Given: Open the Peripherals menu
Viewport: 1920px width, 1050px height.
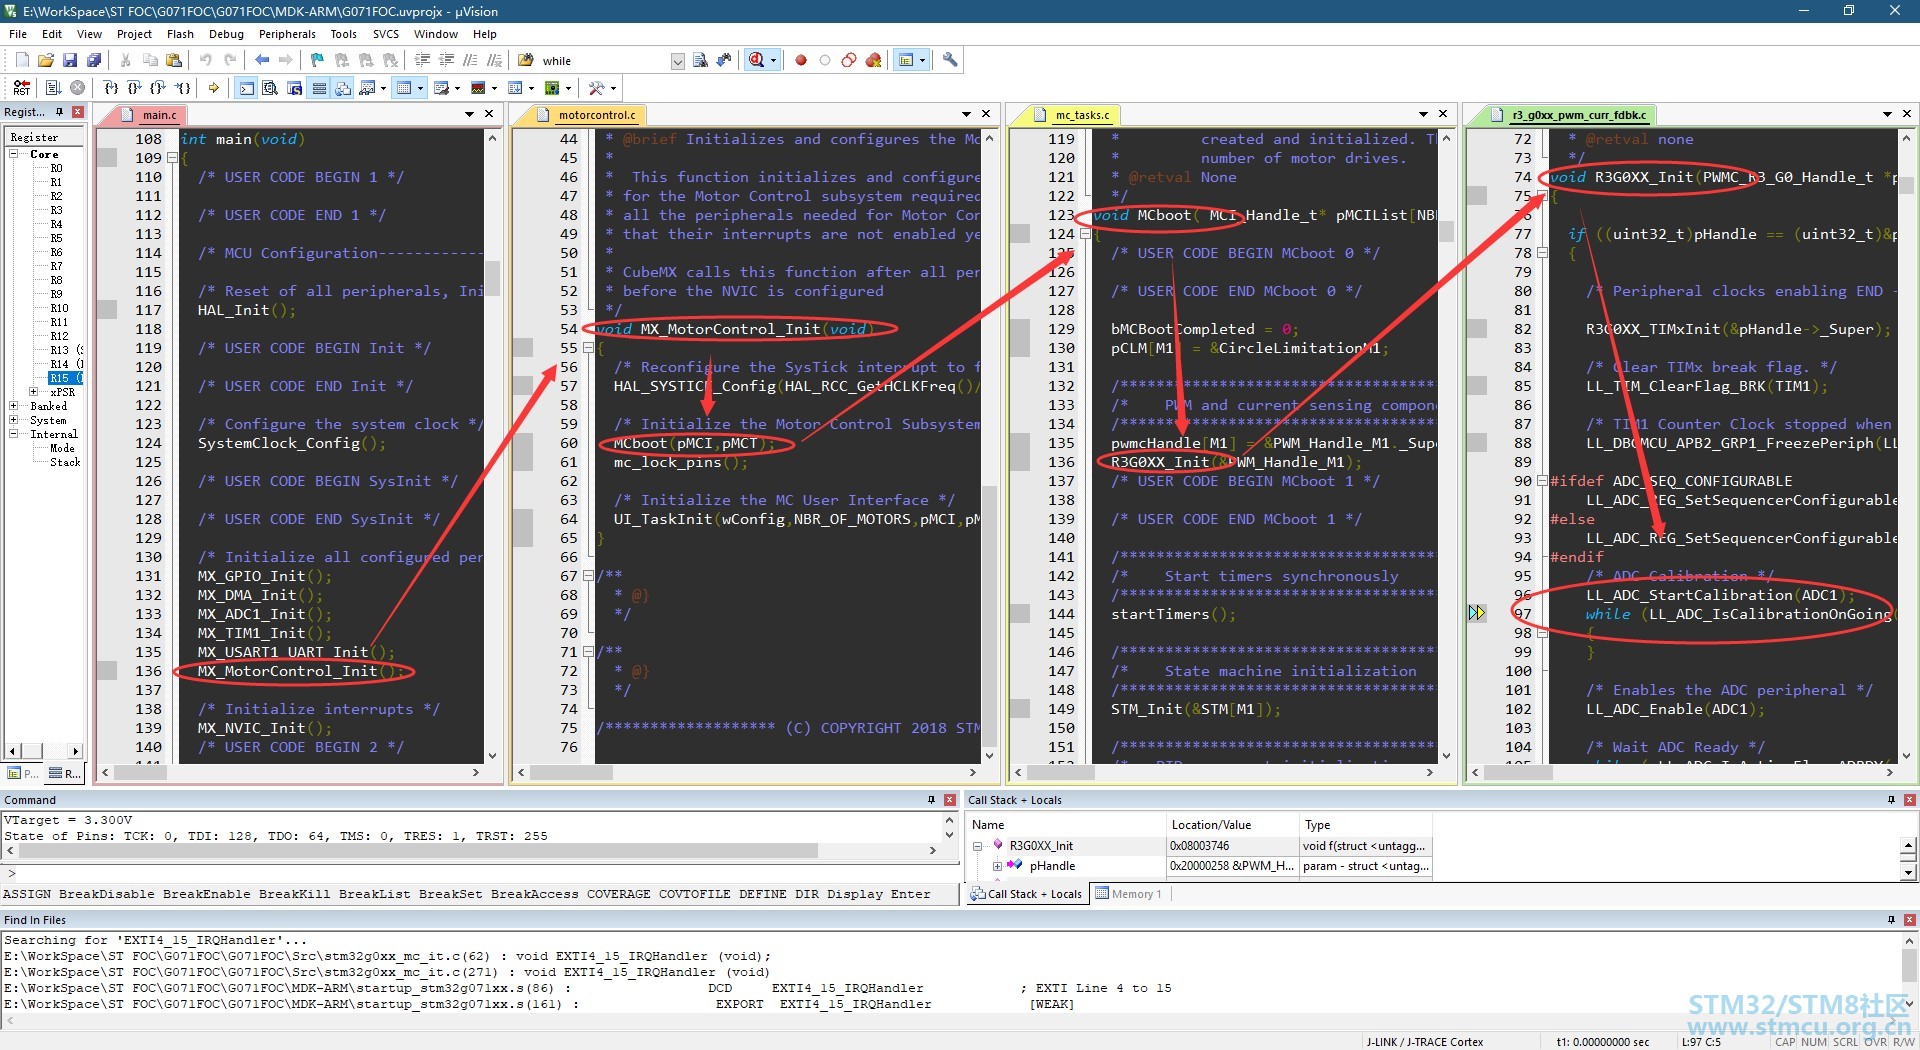Looking at the screenshot, I should click(x=287, y=34).
